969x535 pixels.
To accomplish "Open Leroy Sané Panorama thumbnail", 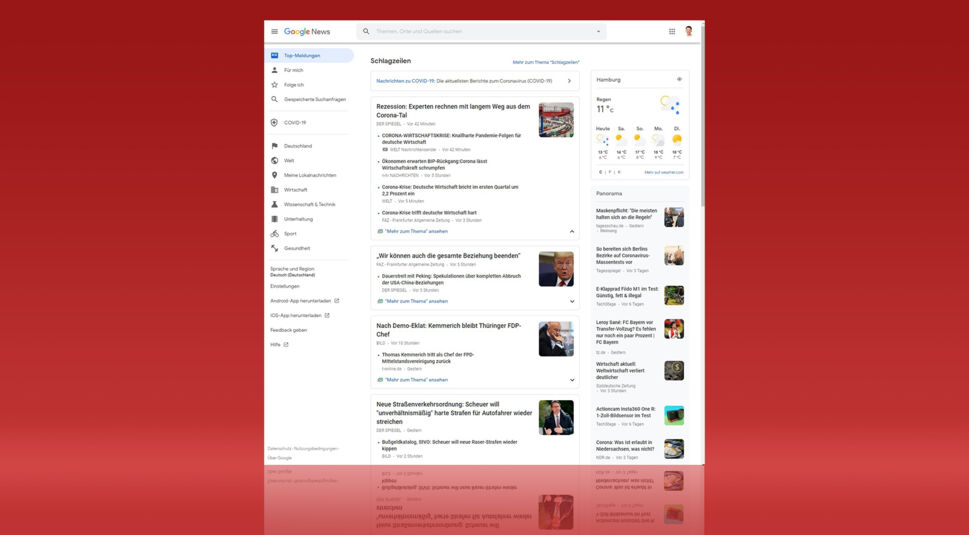I will pos(674,329).
